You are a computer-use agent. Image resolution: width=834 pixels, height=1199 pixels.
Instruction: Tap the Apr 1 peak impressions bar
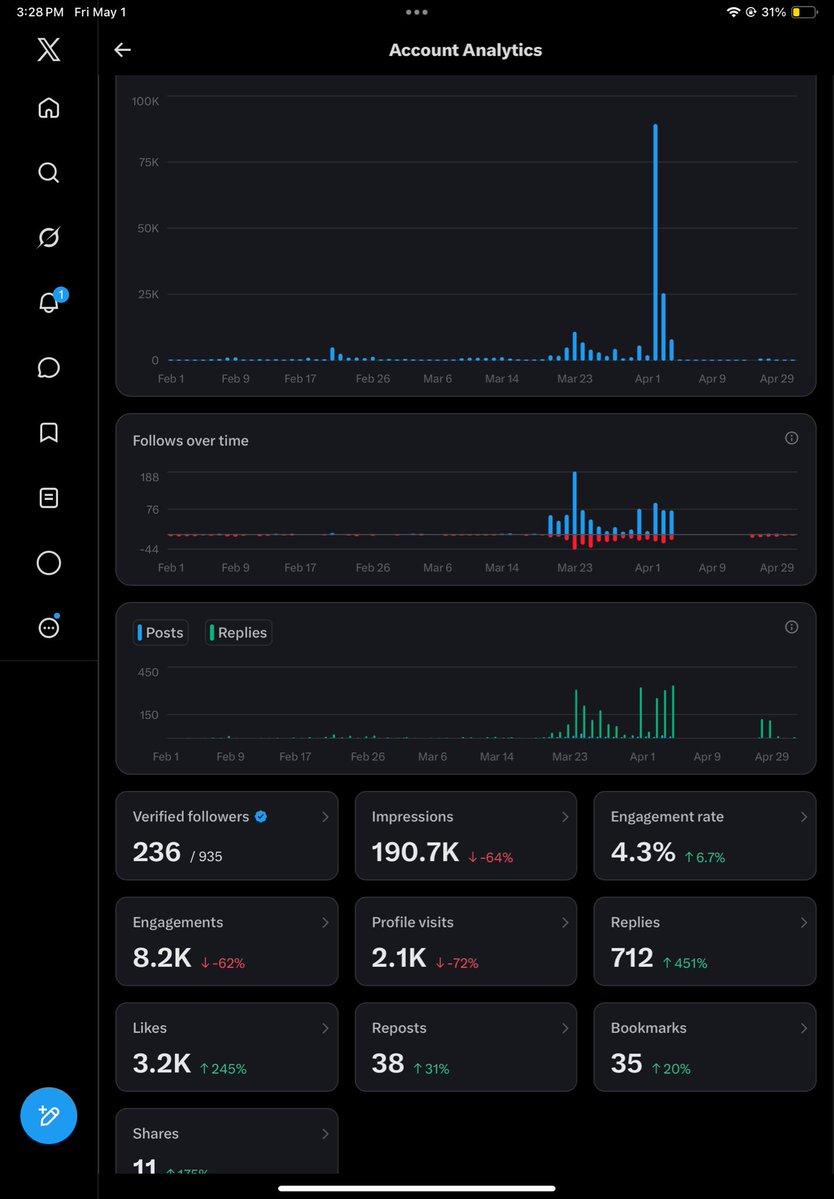[x=656, y=242]
